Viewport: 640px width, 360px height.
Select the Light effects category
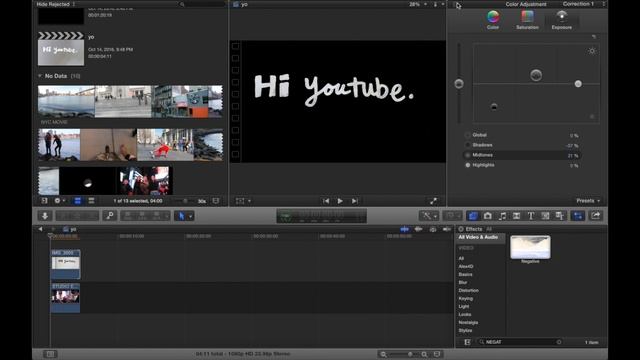tap(464, 307)
